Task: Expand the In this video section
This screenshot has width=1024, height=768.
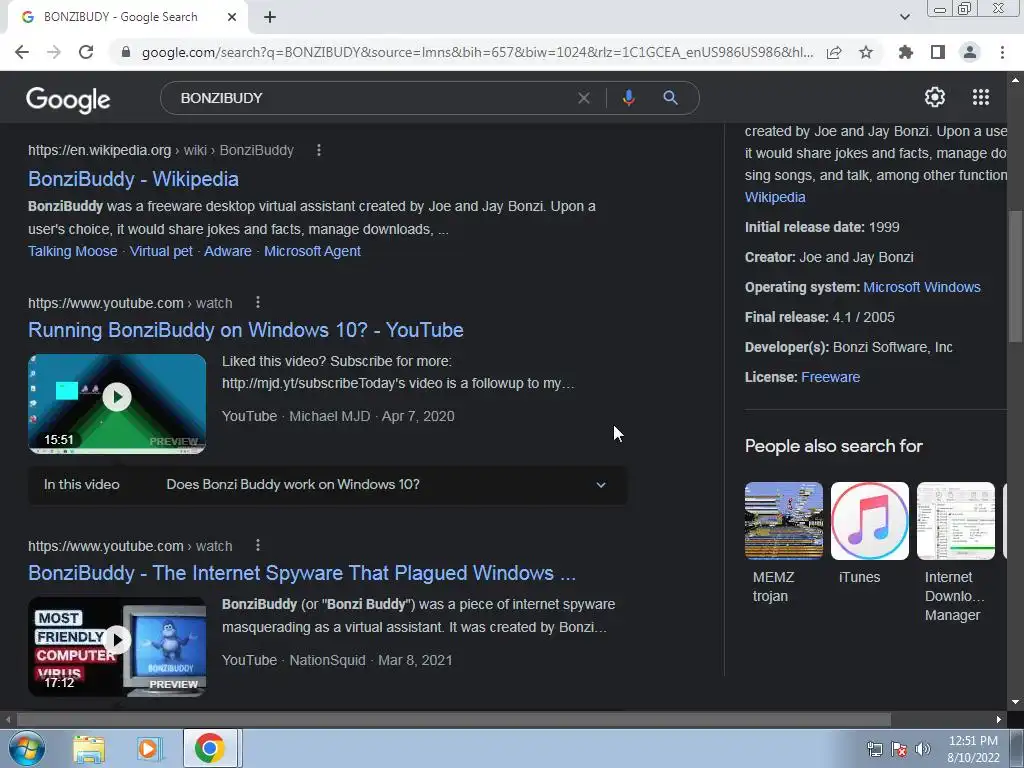Action: click(327, 485)
